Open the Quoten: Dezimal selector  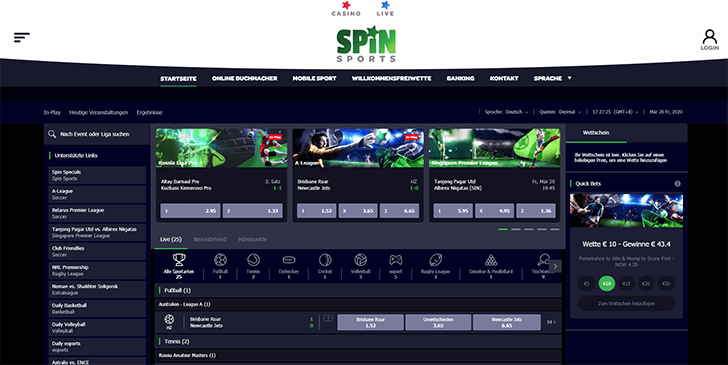point(560,112)
